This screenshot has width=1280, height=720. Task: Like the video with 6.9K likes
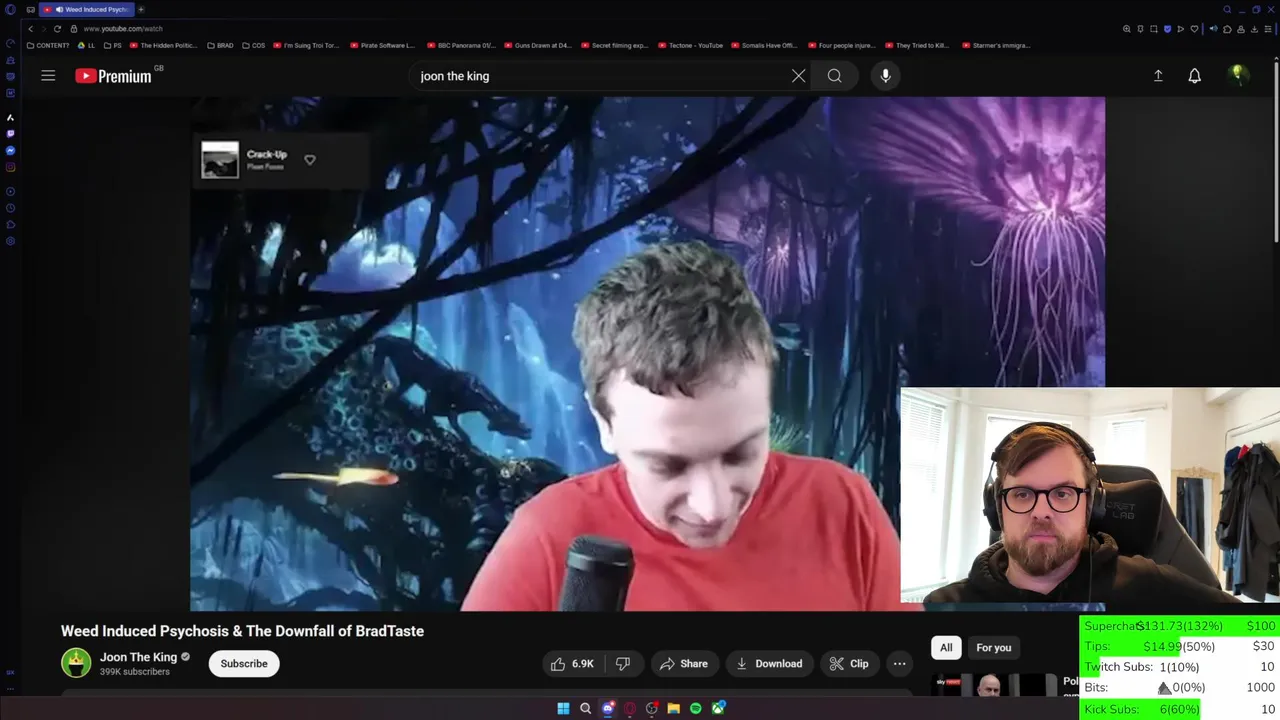(572, 664)
